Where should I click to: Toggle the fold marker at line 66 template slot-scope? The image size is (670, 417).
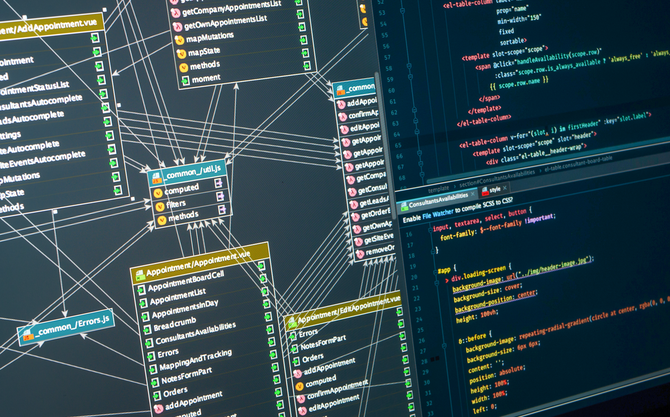pos(420,153)
